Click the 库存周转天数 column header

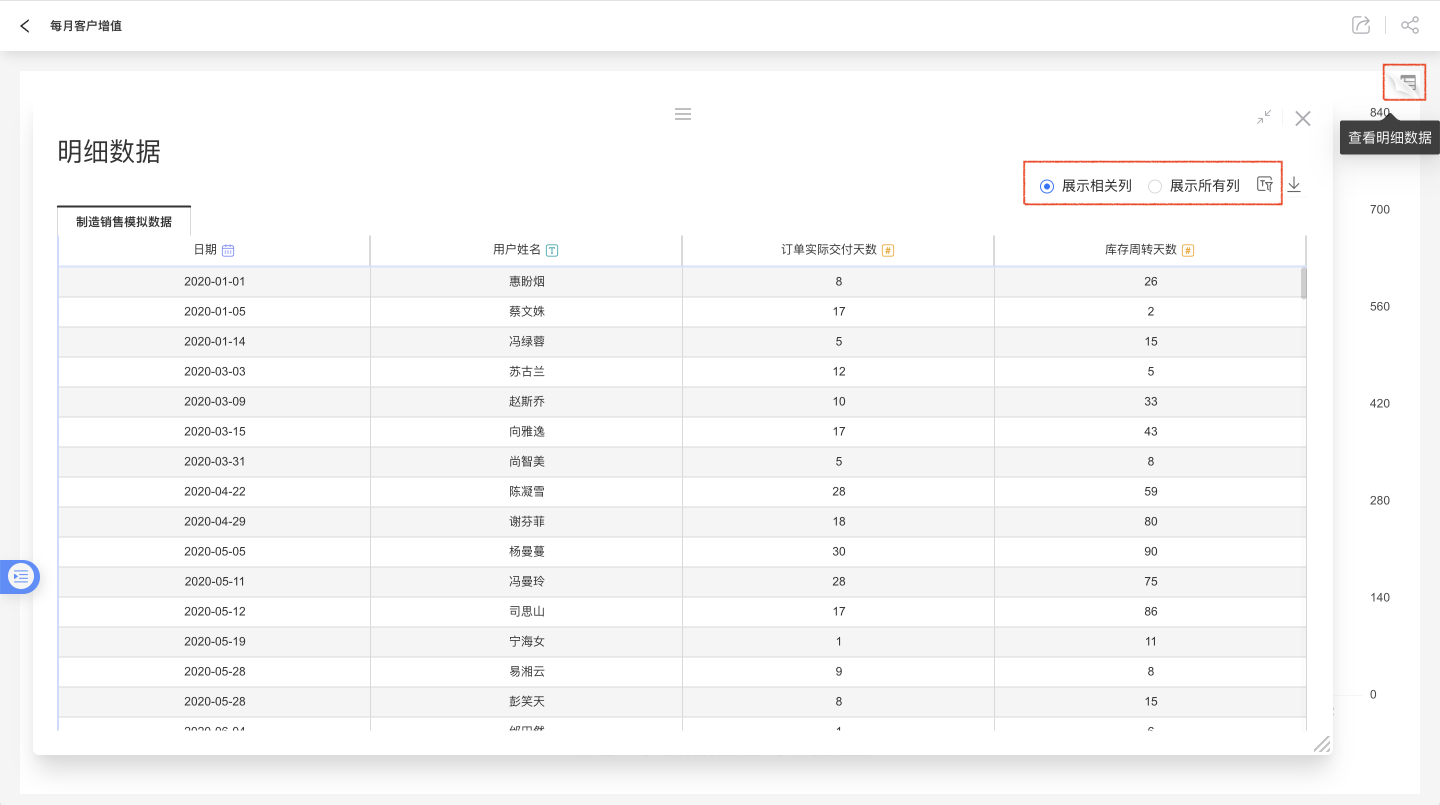point(1141,250)
